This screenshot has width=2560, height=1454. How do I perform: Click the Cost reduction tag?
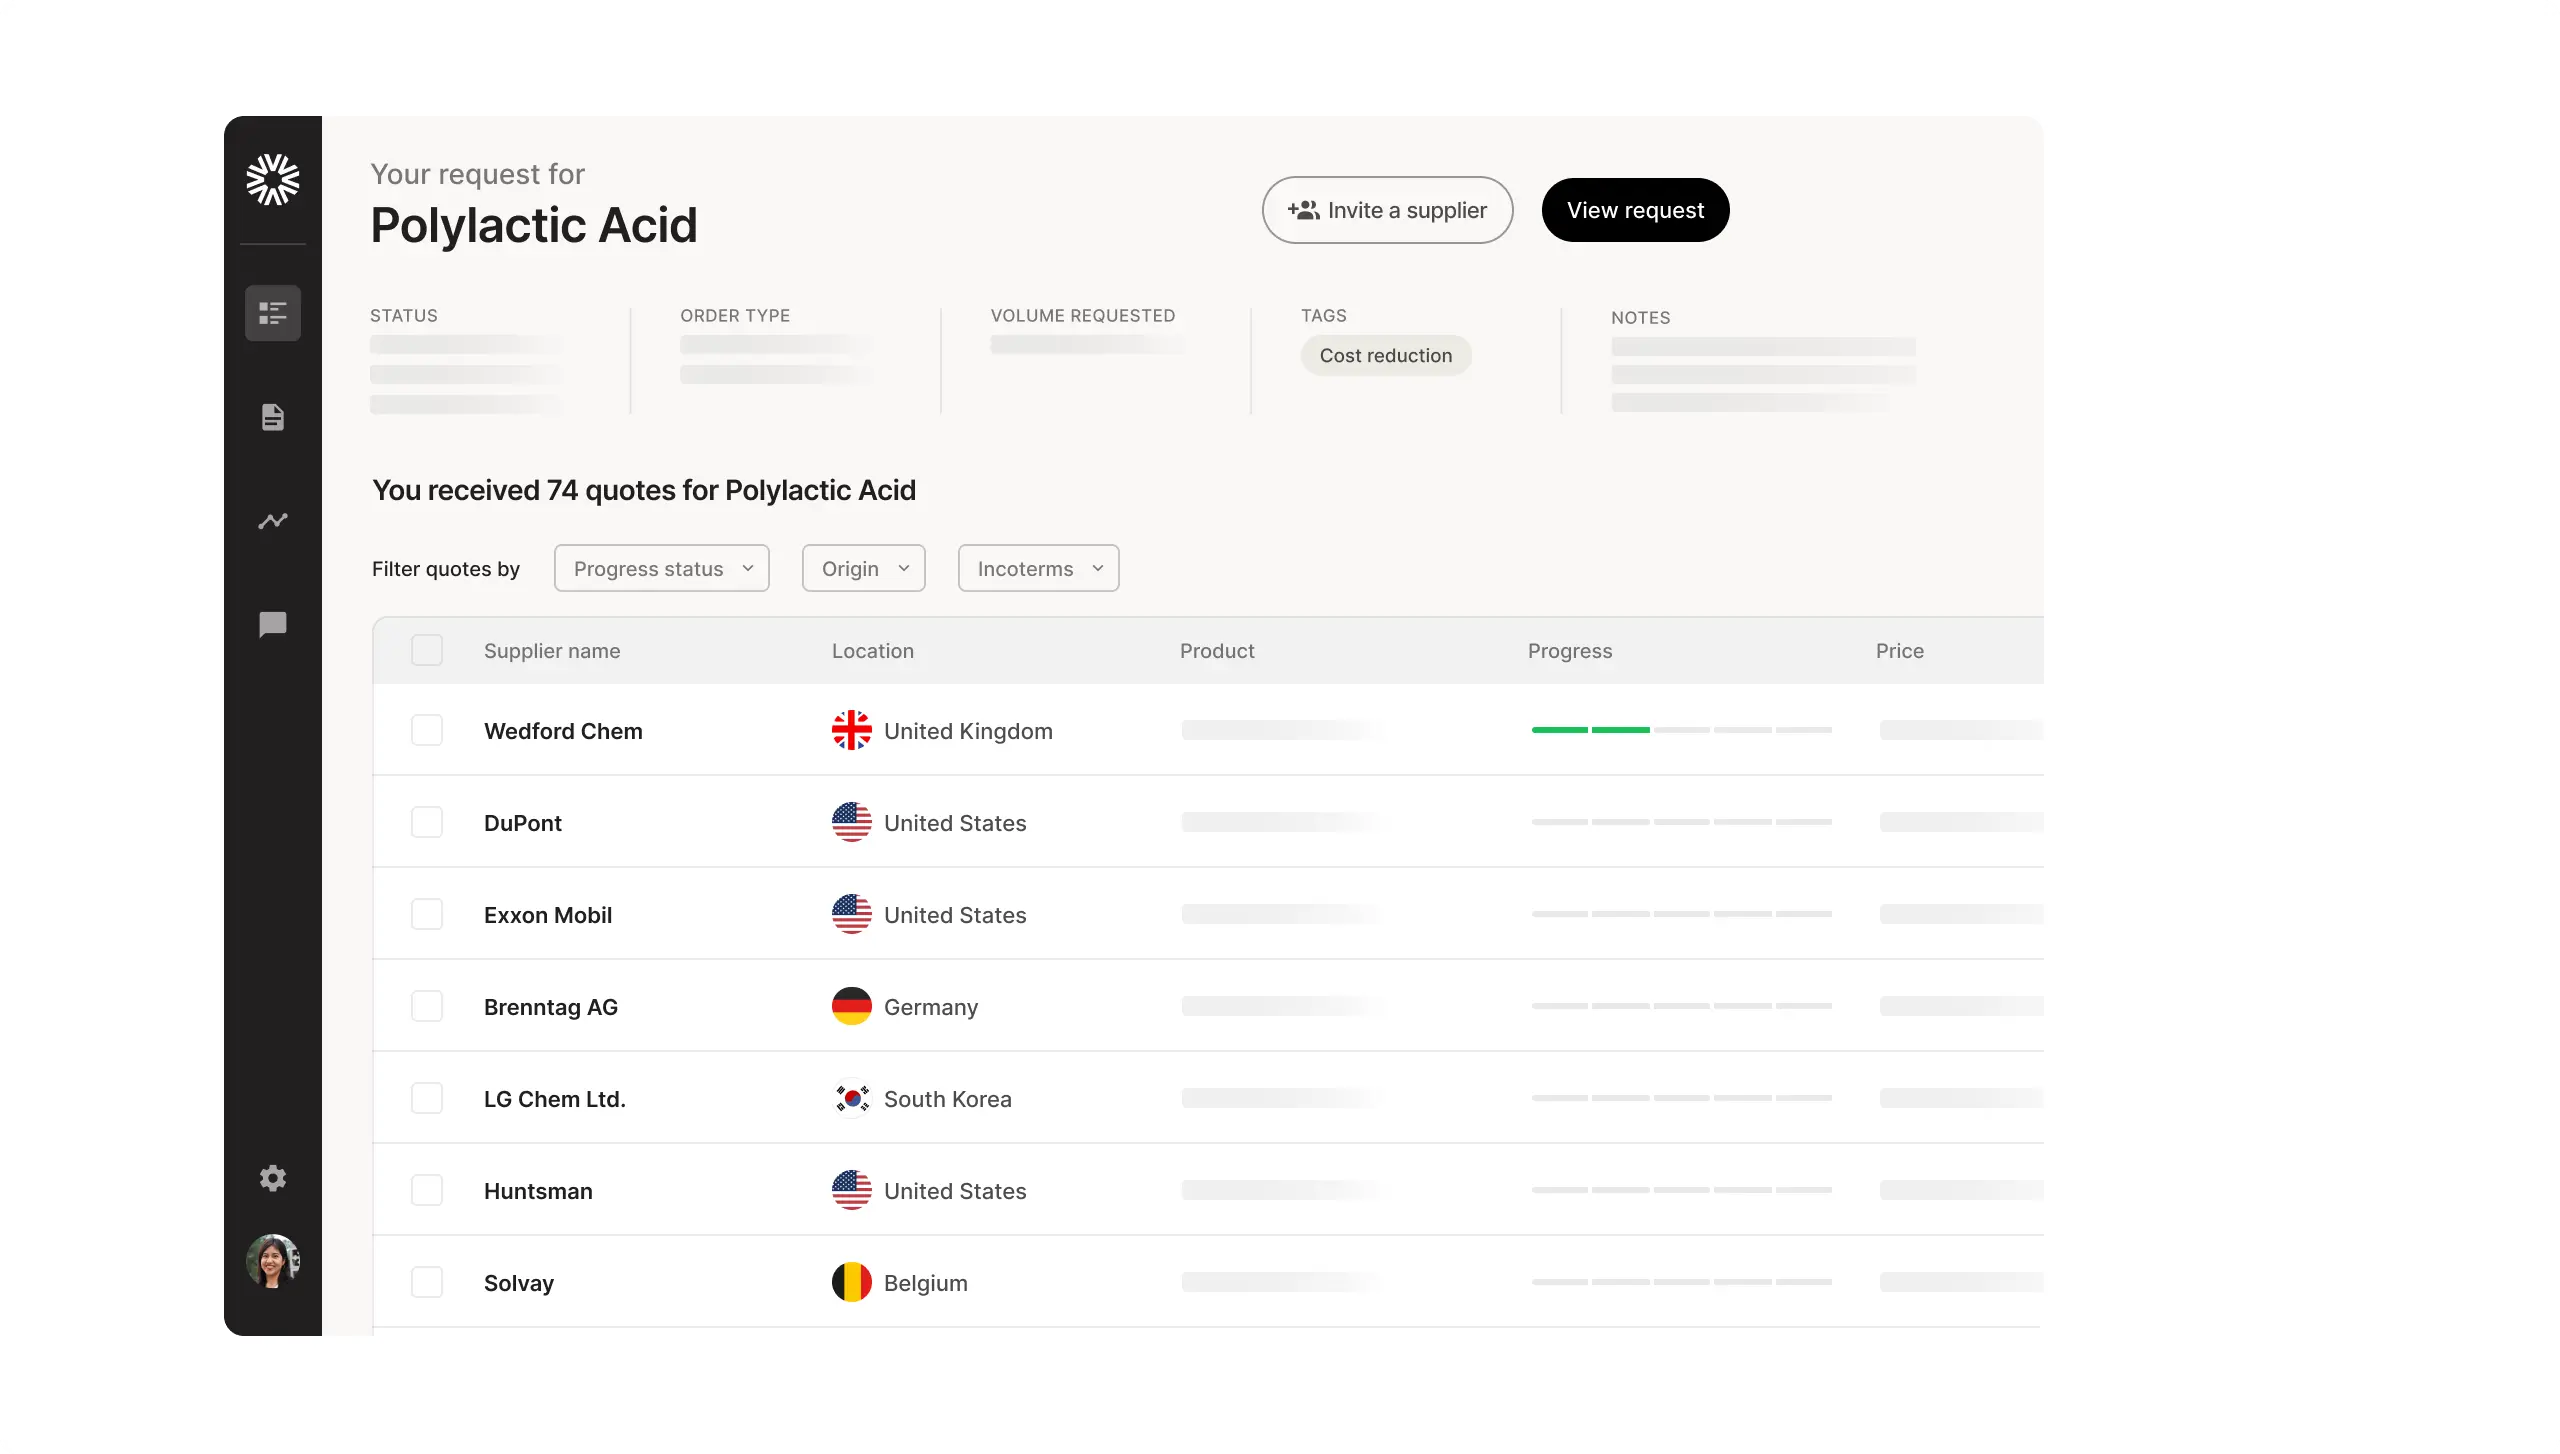tap(1385, 356)
